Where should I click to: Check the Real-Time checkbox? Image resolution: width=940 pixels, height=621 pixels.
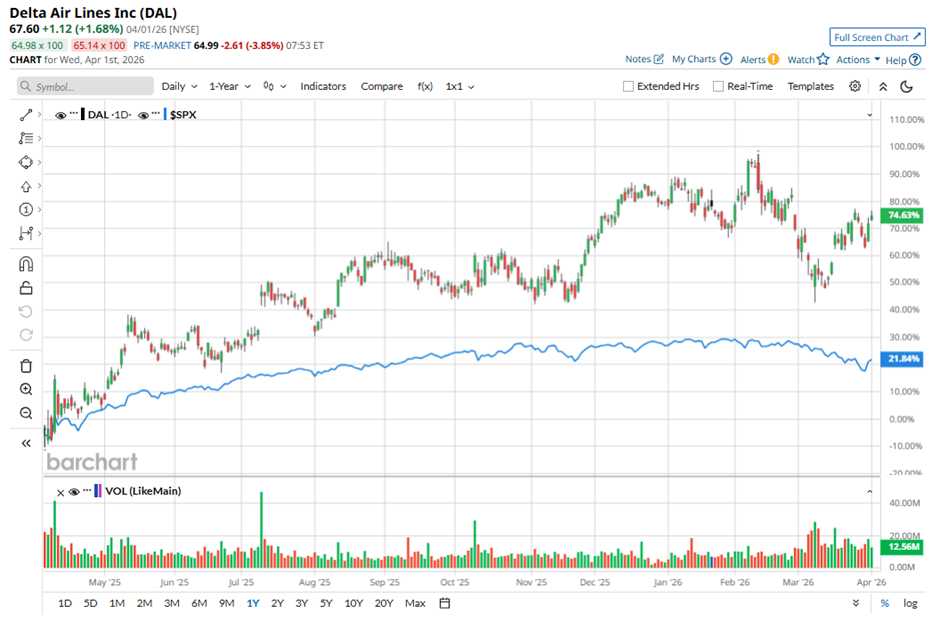point(718,86)
